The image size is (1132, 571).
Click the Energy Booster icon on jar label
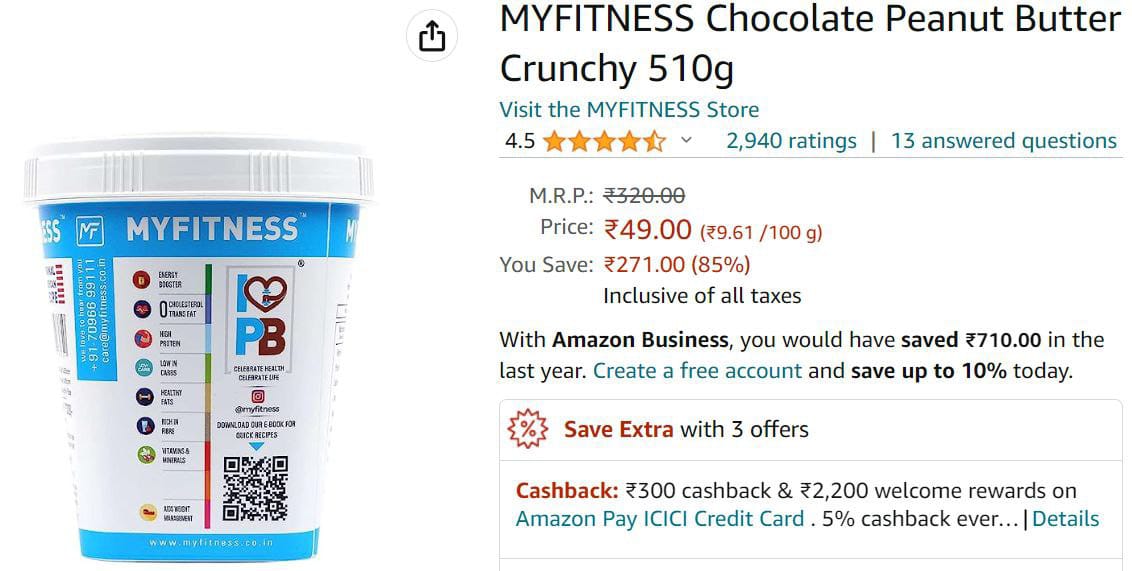(x=142, y=277)
